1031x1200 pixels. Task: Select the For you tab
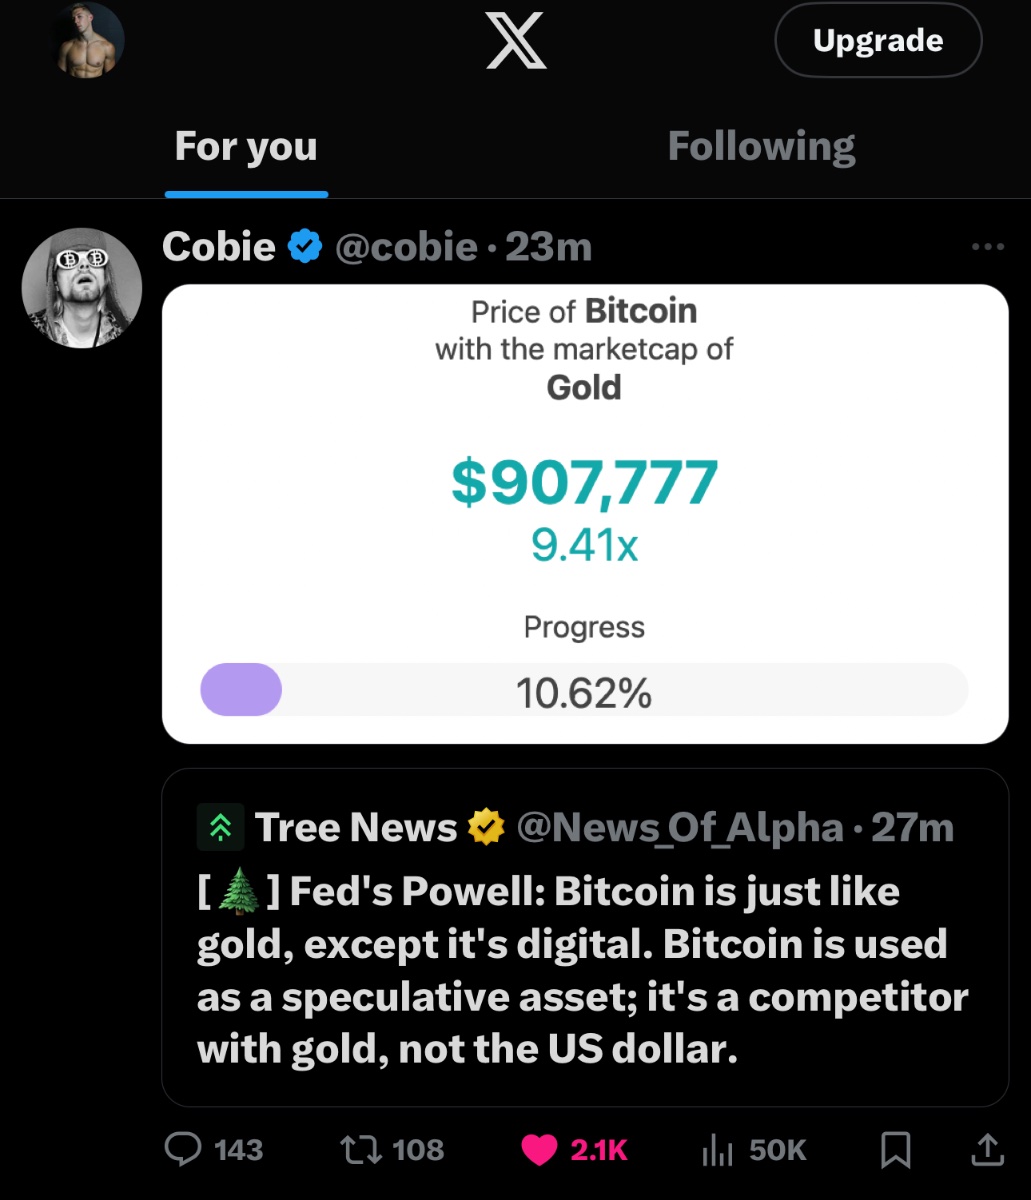[x=246, y=147]
